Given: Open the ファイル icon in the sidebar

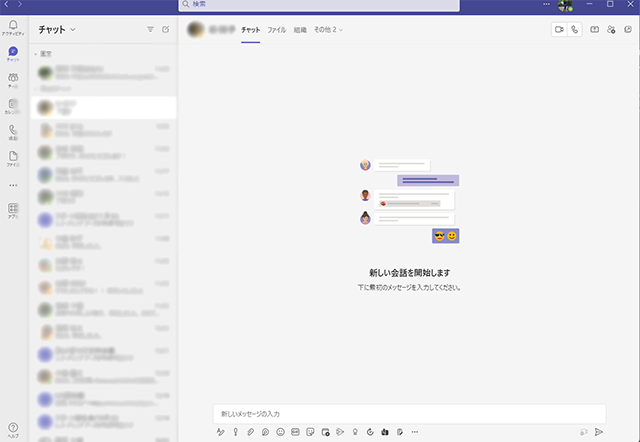Looking at the screenshot, I should coord(13,159).
